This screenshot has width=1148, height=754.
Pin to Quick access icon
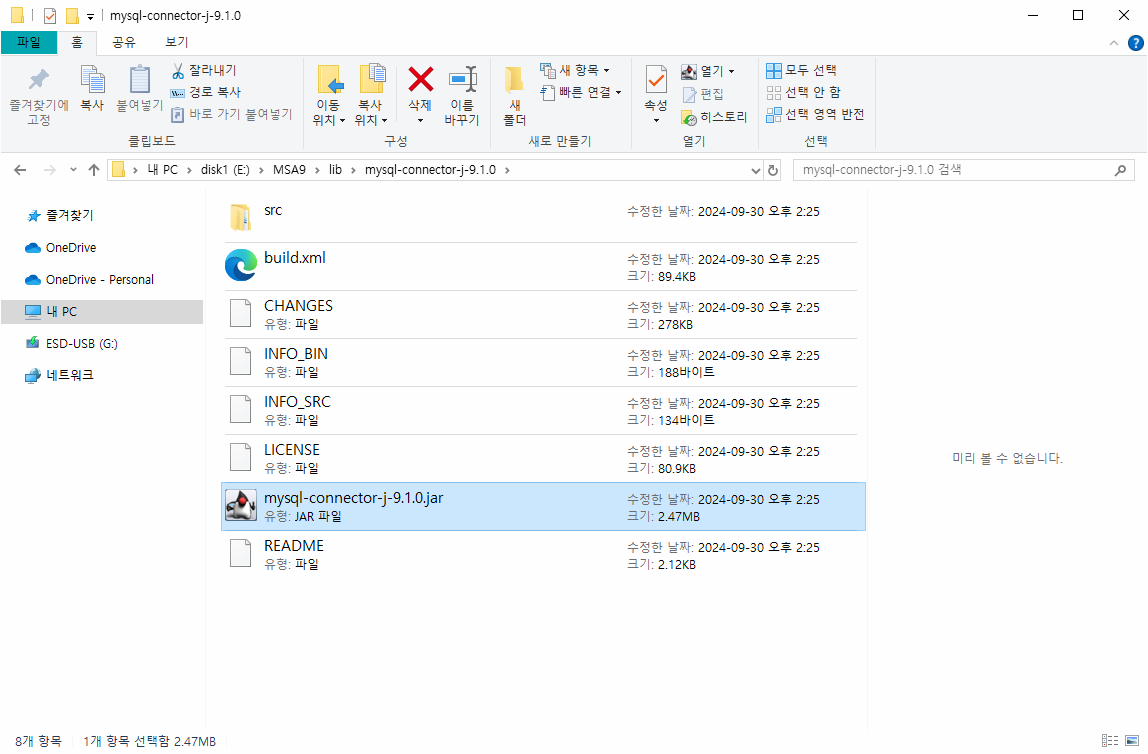click(x=38, y=81)
